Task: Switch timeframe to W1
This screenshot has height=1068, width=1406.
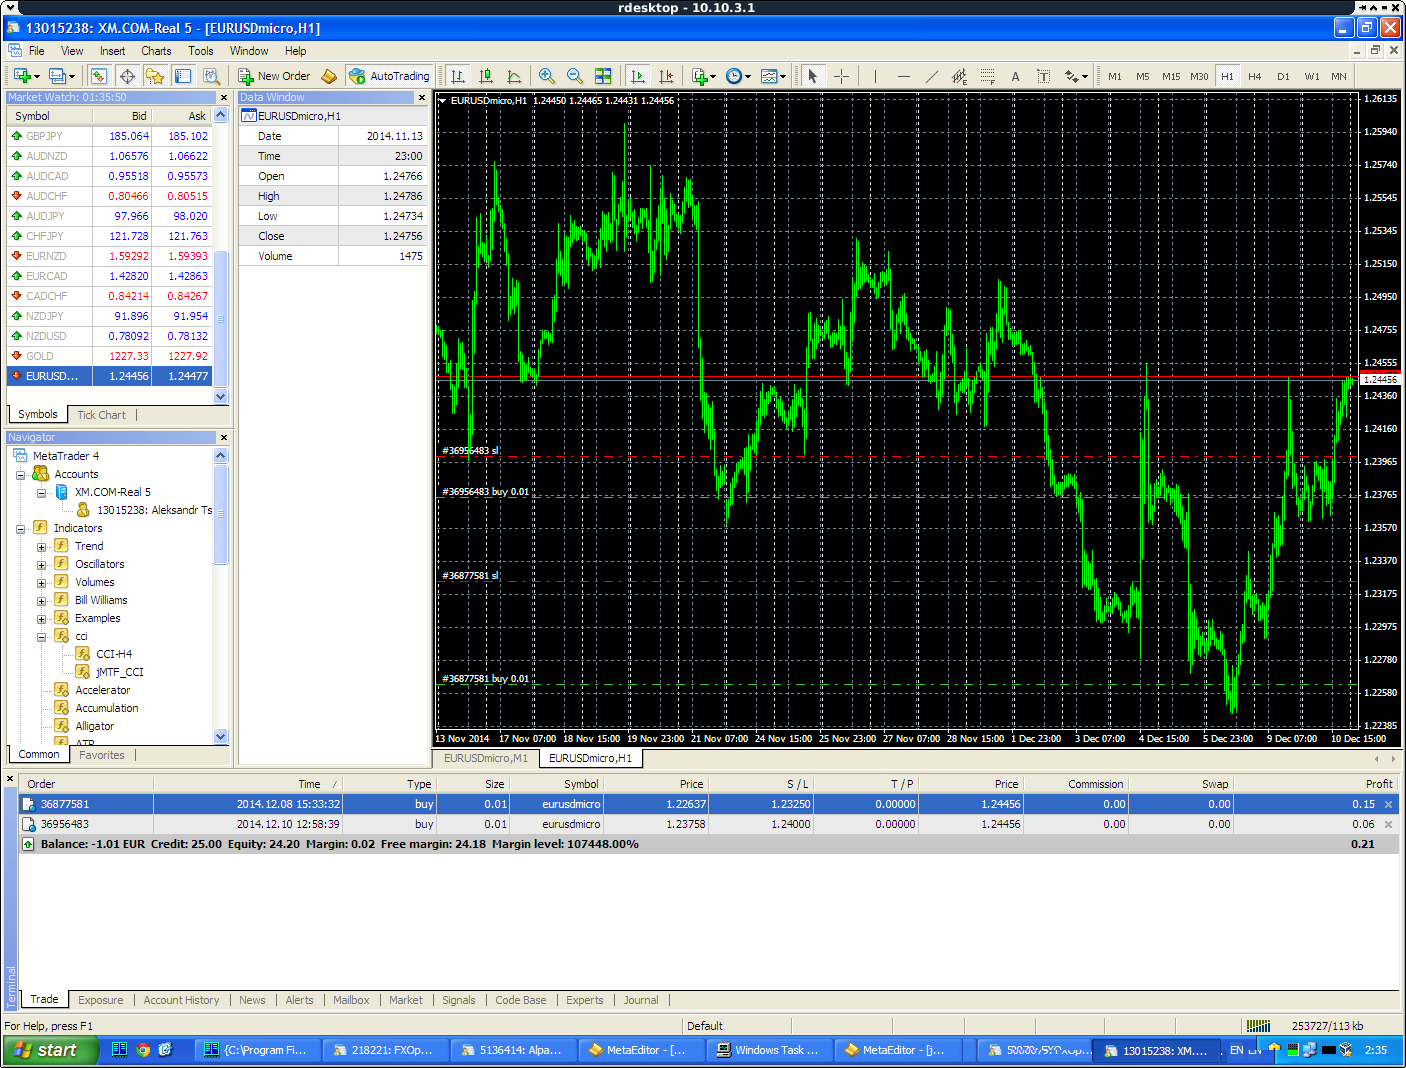Action: click(x=1311, y=76)
